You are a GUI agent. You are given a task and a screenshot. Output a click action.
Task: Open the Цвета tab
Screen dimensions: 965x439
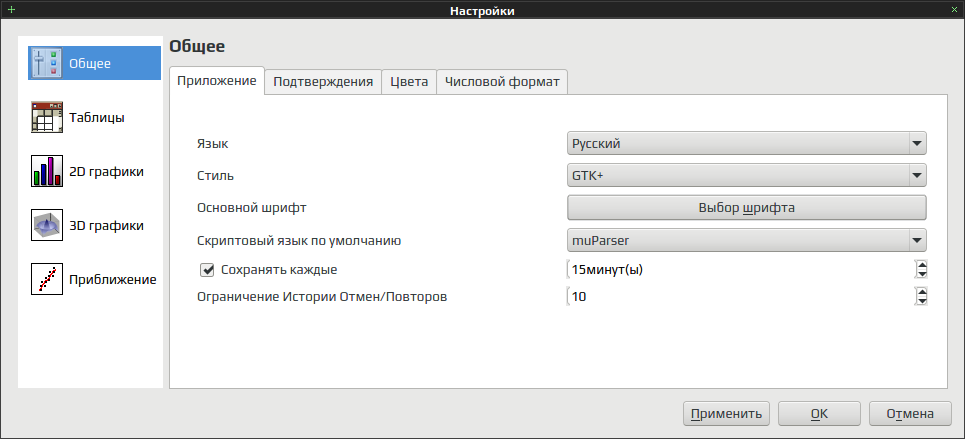409,82
